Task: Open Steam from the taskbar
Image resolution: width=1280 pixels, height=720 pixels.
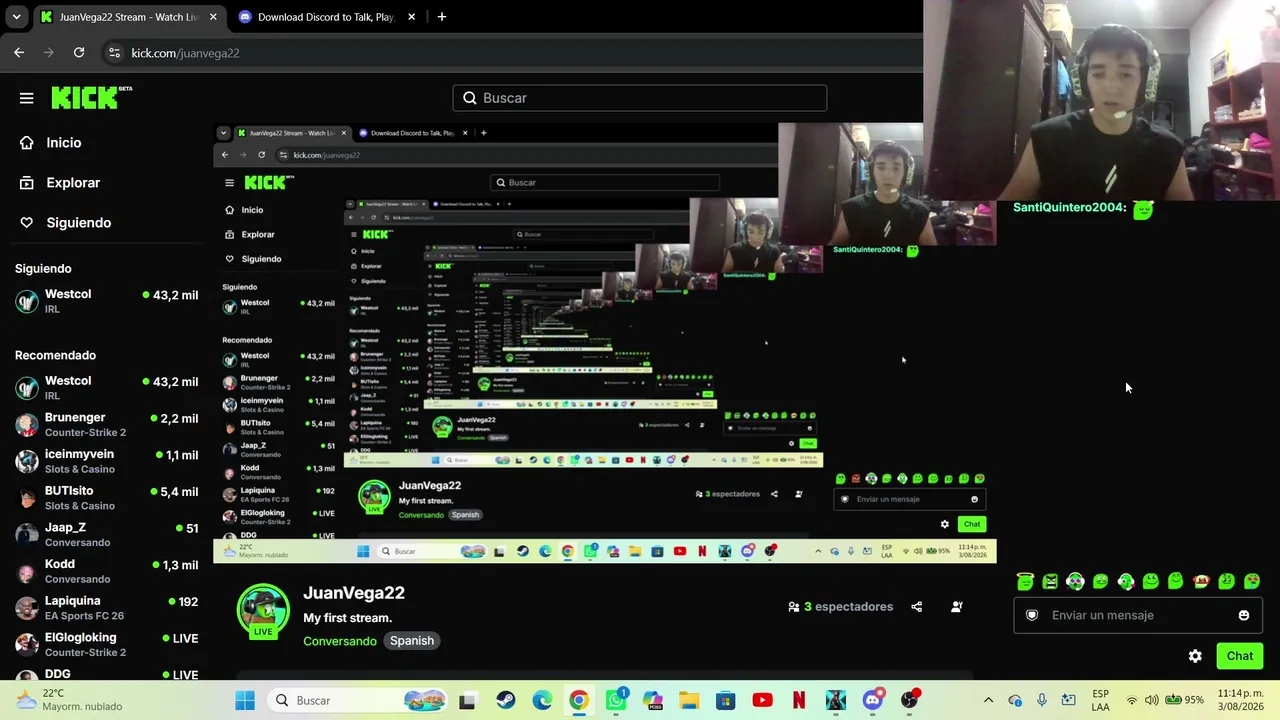Action: pos(506,700)
